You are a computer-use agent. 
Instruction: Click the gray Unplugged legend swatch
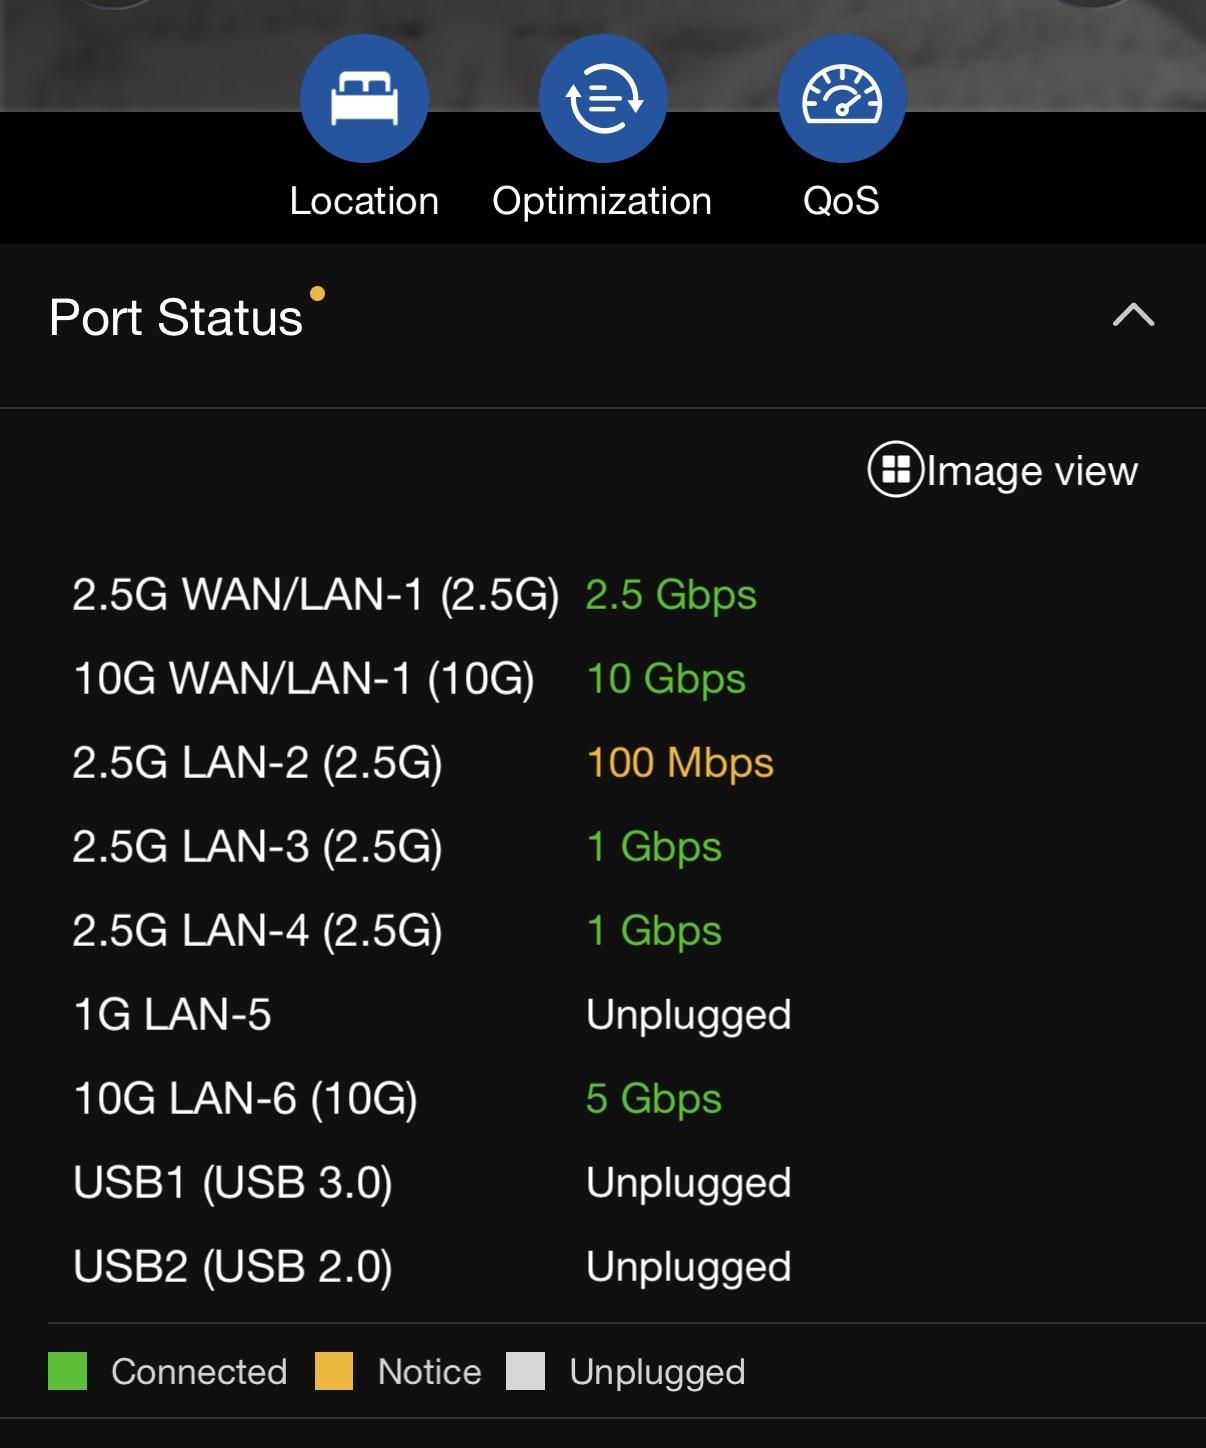pyautogui.click(x=526, y=1371)
